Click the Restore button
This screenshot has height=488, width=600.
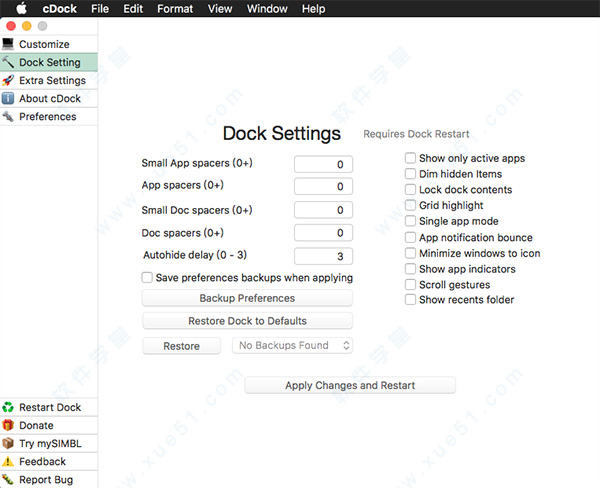[x=181, y=346]
